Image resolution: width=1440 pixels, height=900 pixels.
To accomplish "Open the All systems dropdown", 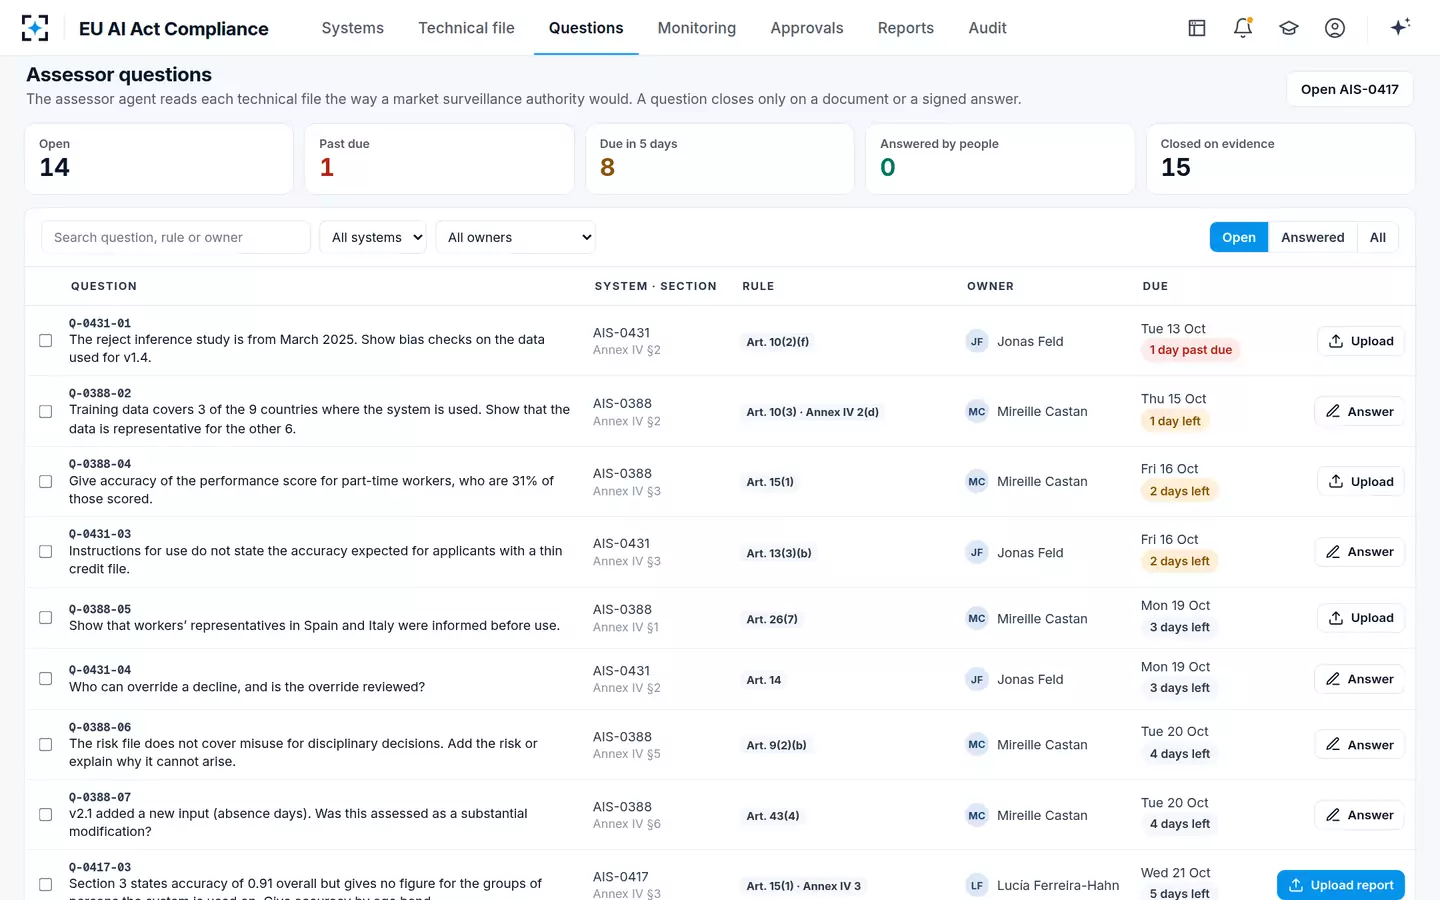I will tap(373, 237).
